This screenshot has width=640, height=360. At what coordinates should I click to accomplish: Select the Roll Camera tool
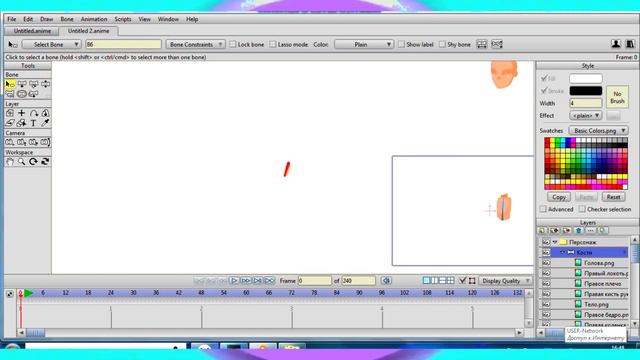point(33,142)
